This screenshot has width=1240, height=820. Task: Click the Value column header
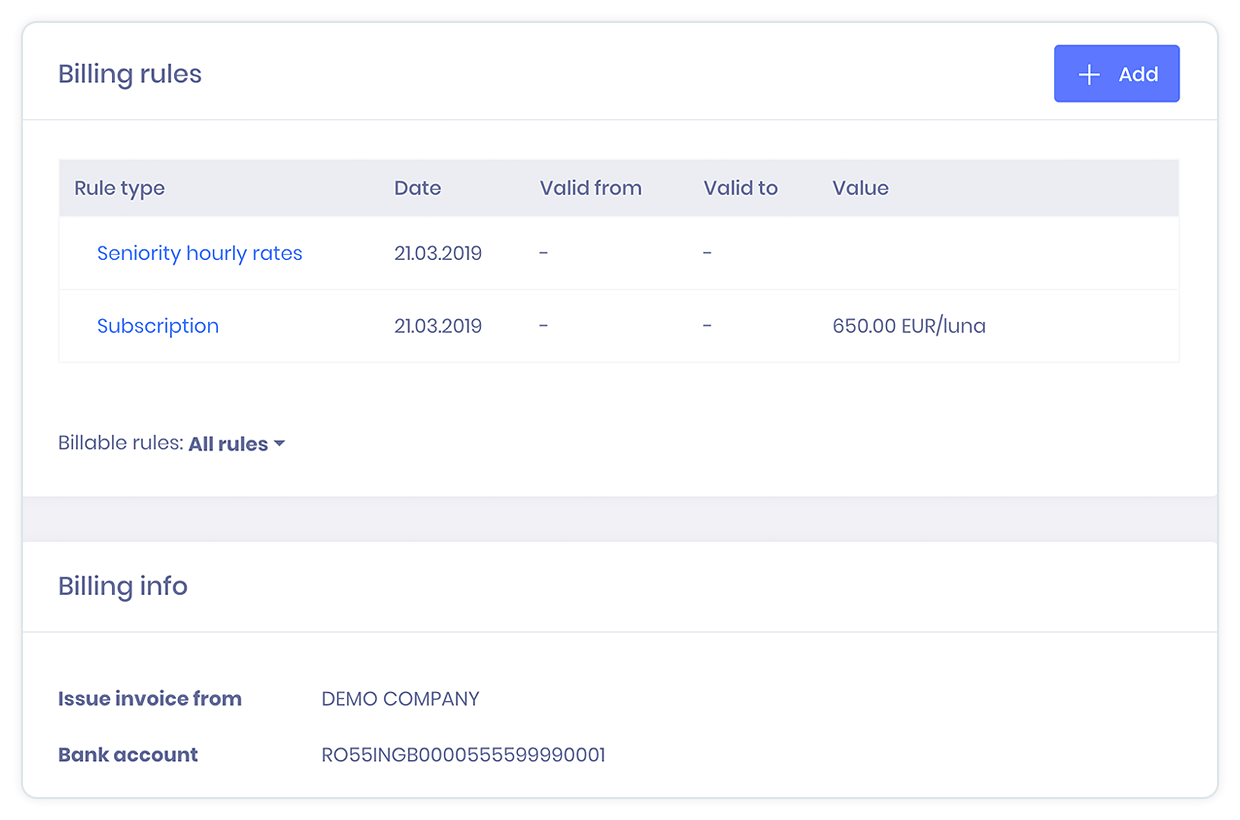coord(861,188)
